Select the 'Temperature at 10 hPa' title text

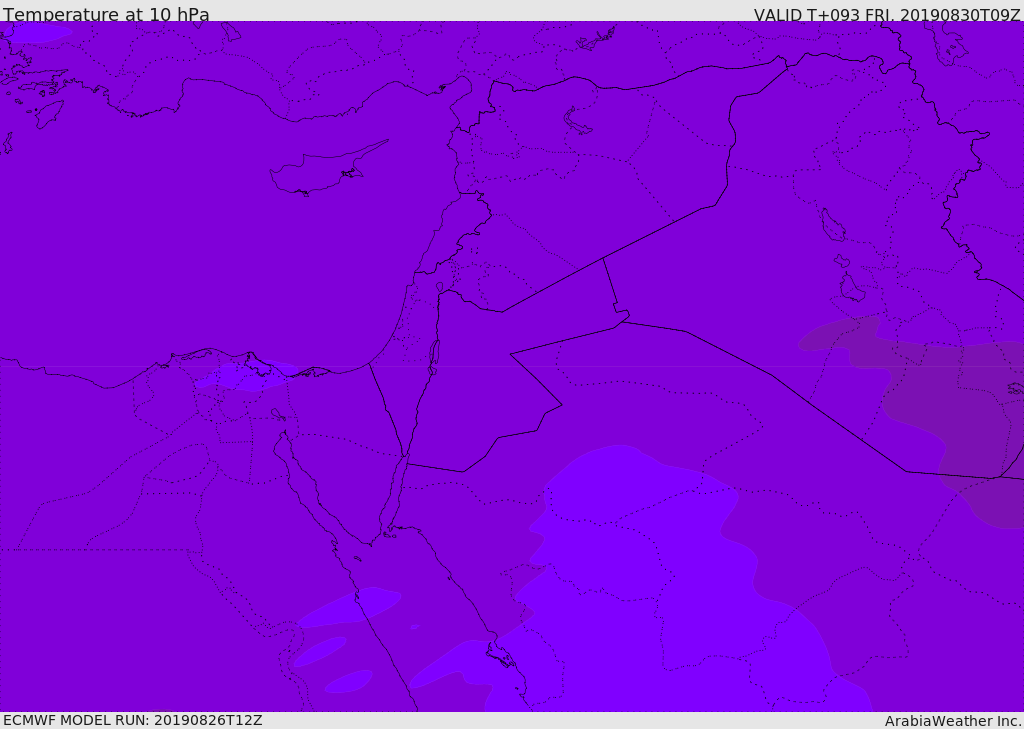click(x=106, y=14)
